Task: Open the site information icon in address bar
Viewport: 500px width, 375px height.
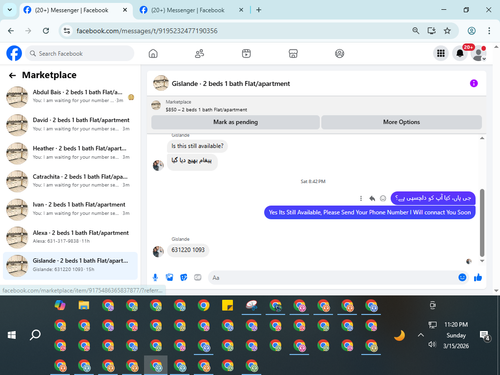Action: (x=67, y=31)
